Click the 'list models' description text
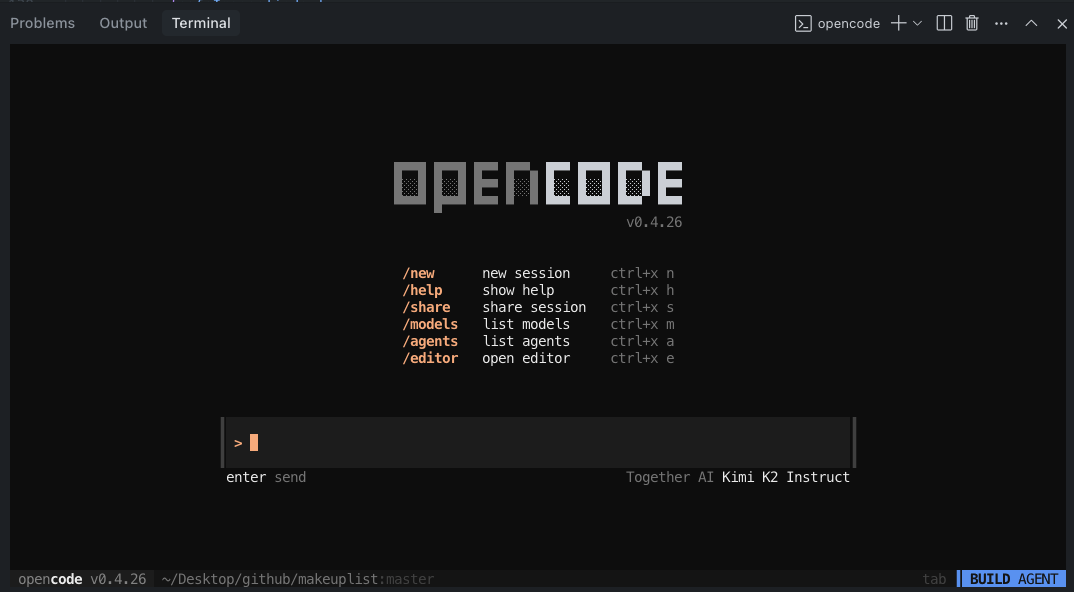The height and width of the screenshot is (592, 1074). pyautogui.click(x=526, y=324)
